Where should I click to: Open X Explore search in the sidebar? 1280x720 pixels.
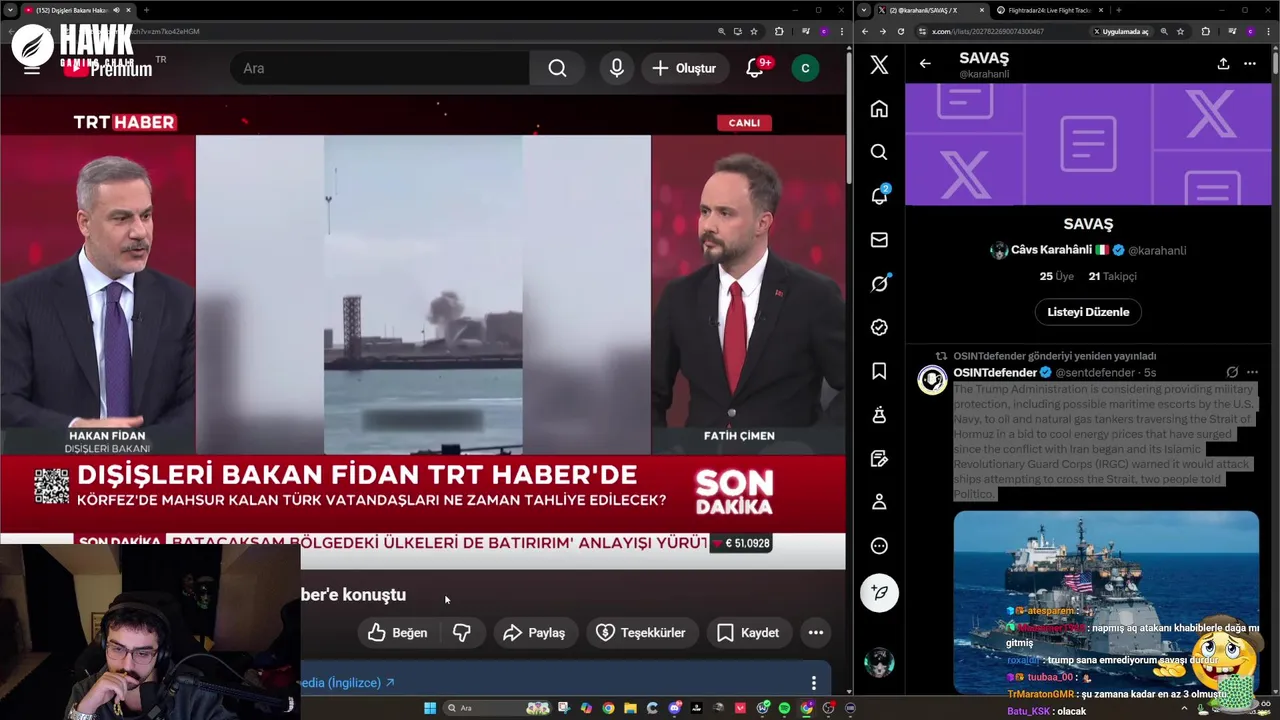tap(879, 152)
